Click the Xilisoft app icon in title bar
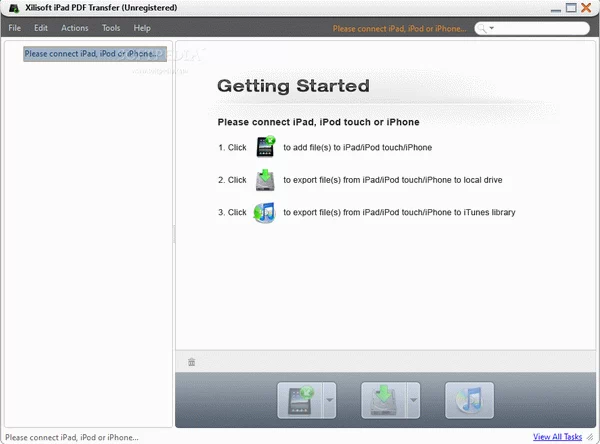Image resolution: width=600 pixels, height=444 pixels. pos(11,9)
